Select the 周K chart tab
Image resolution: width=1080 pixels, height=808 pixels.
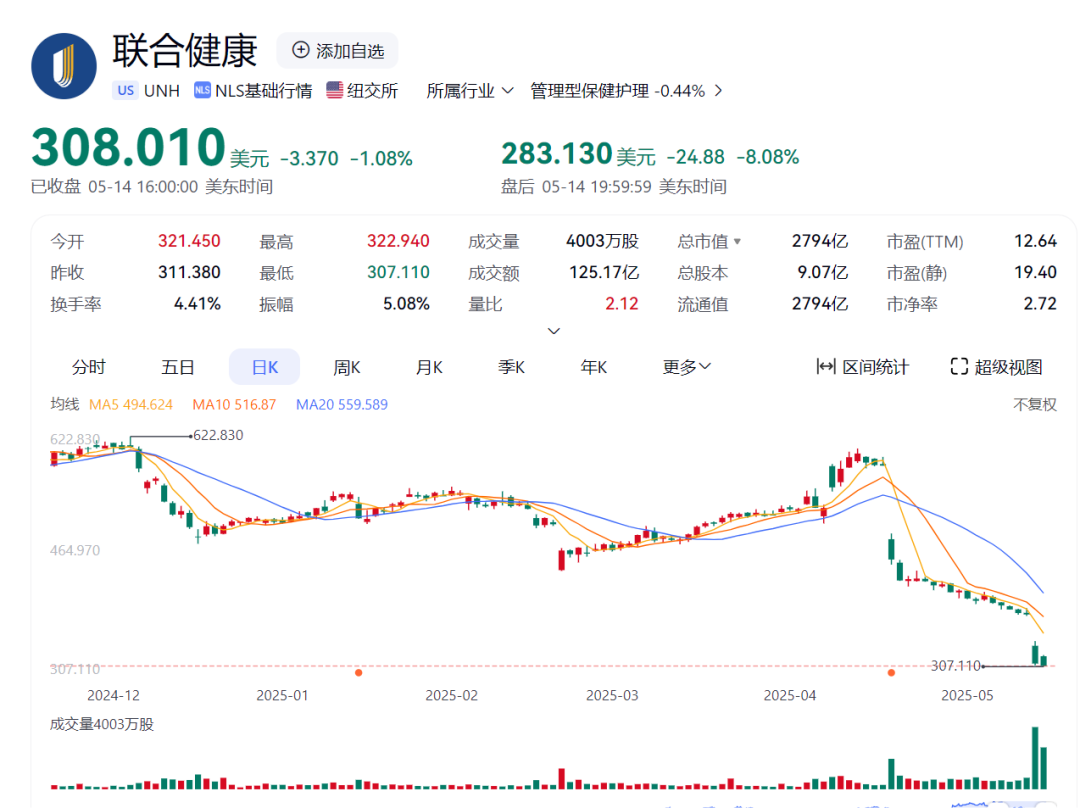(346, 367)
